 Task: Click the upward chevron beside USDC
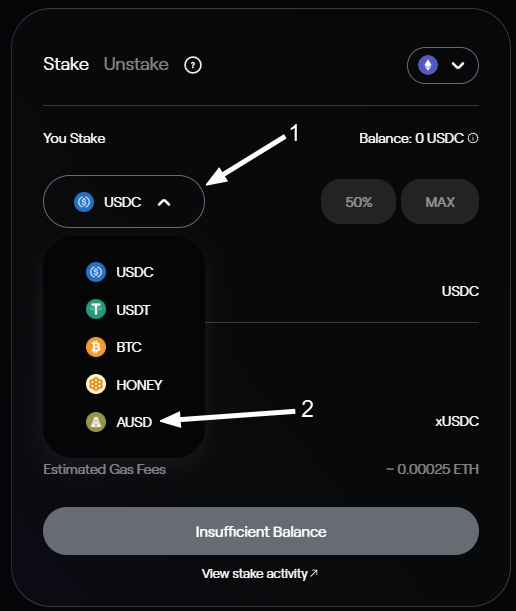point(164,202)
